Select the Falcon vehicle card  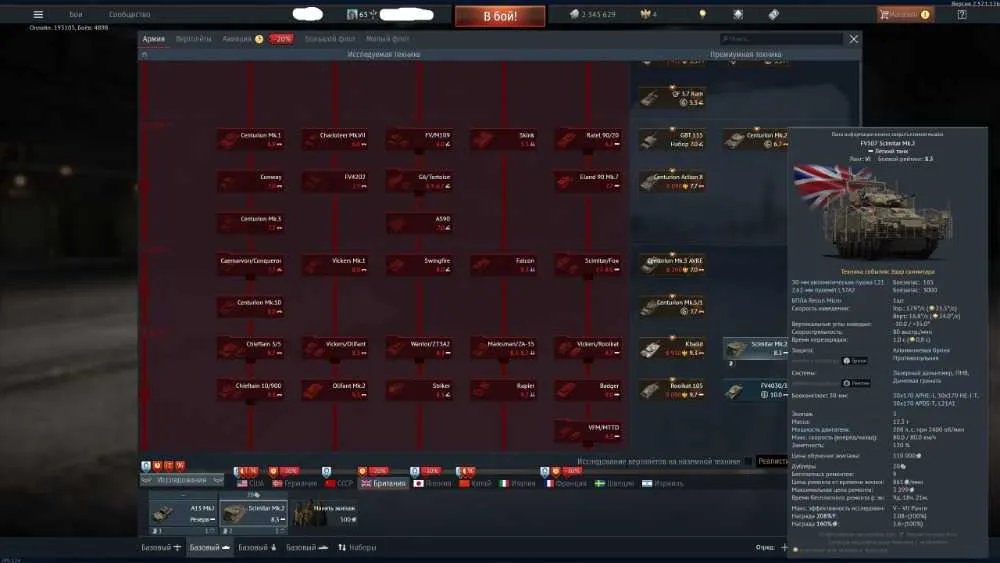coord(504,265)
